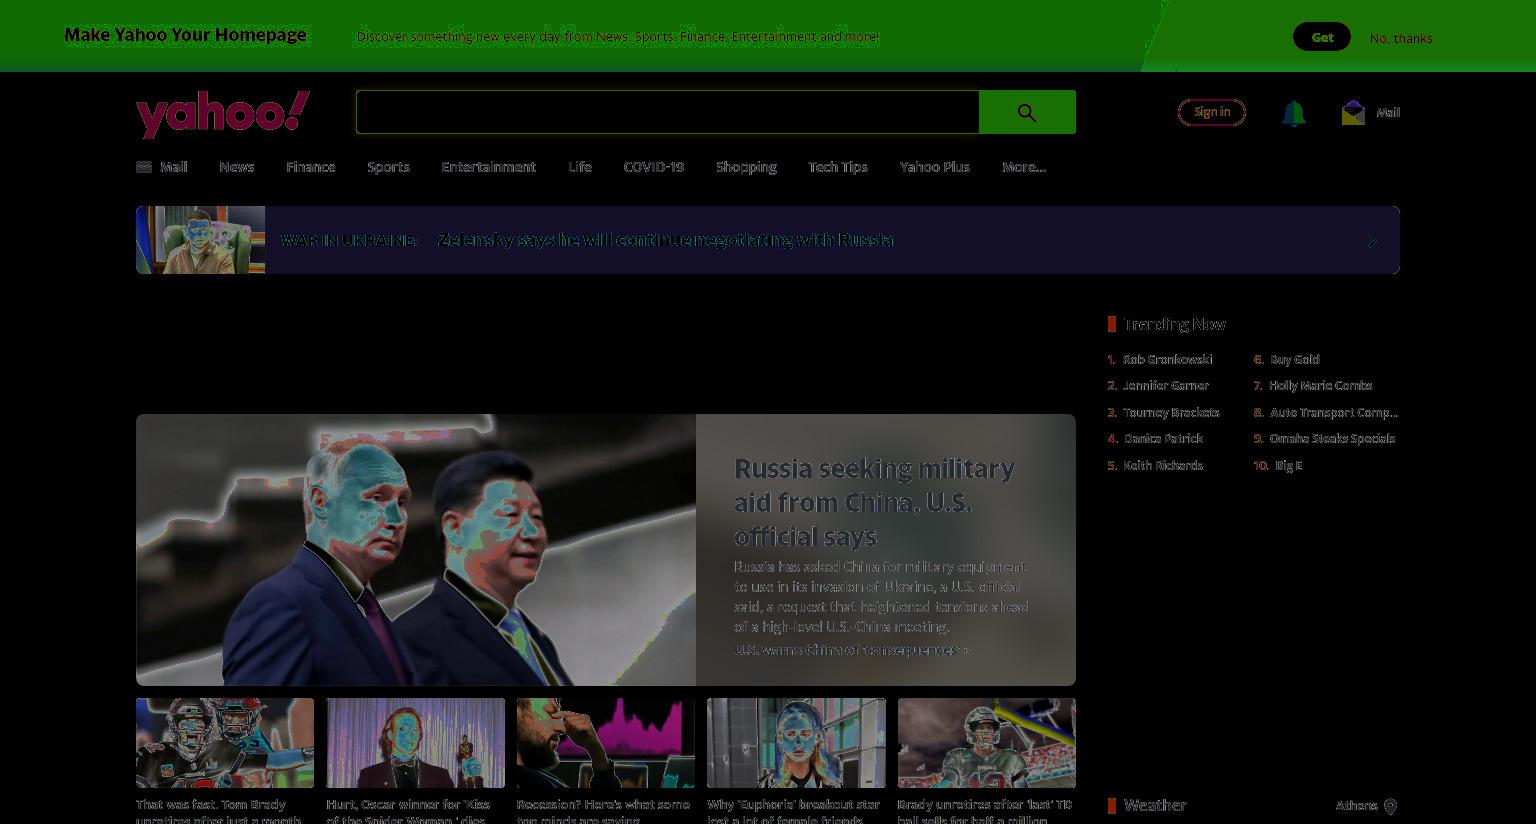Click trending topic Auto Transport Comp...

(x=1334, y=412)
